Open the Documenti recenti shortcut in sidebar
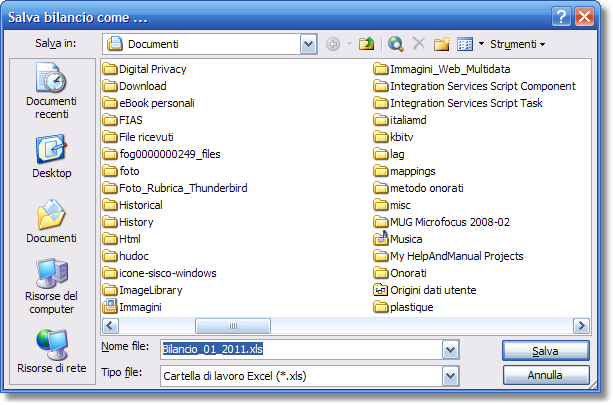This screenshot has width=613, height=405. click(51, 91)
